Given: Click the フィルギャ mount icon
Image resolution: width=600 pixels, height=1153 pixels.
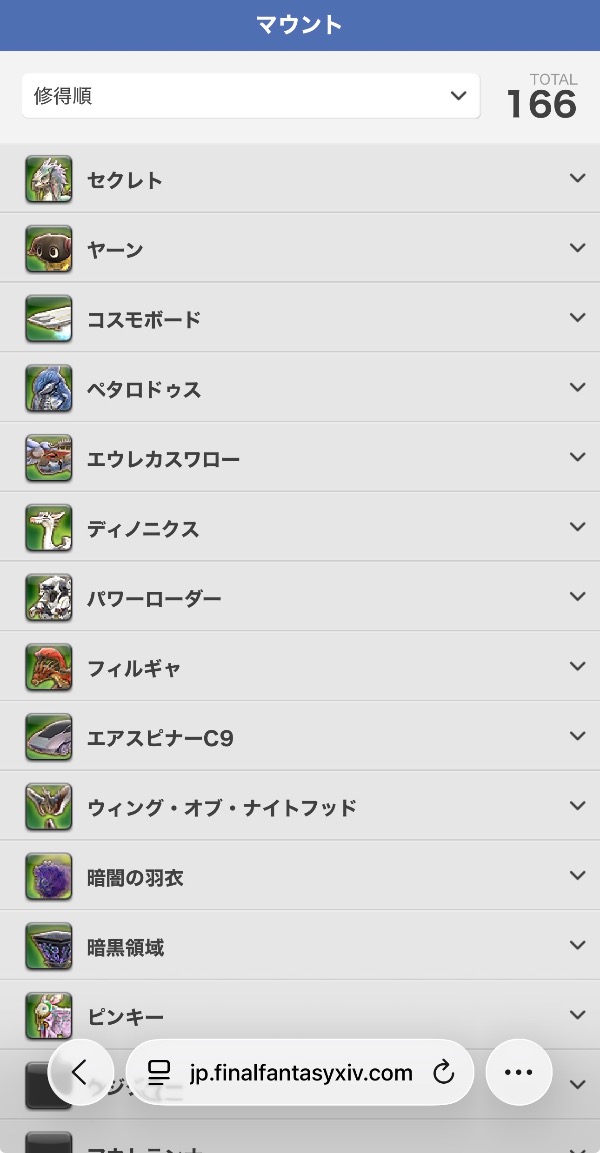Looking at the screenshot, I should click(49, 668).
